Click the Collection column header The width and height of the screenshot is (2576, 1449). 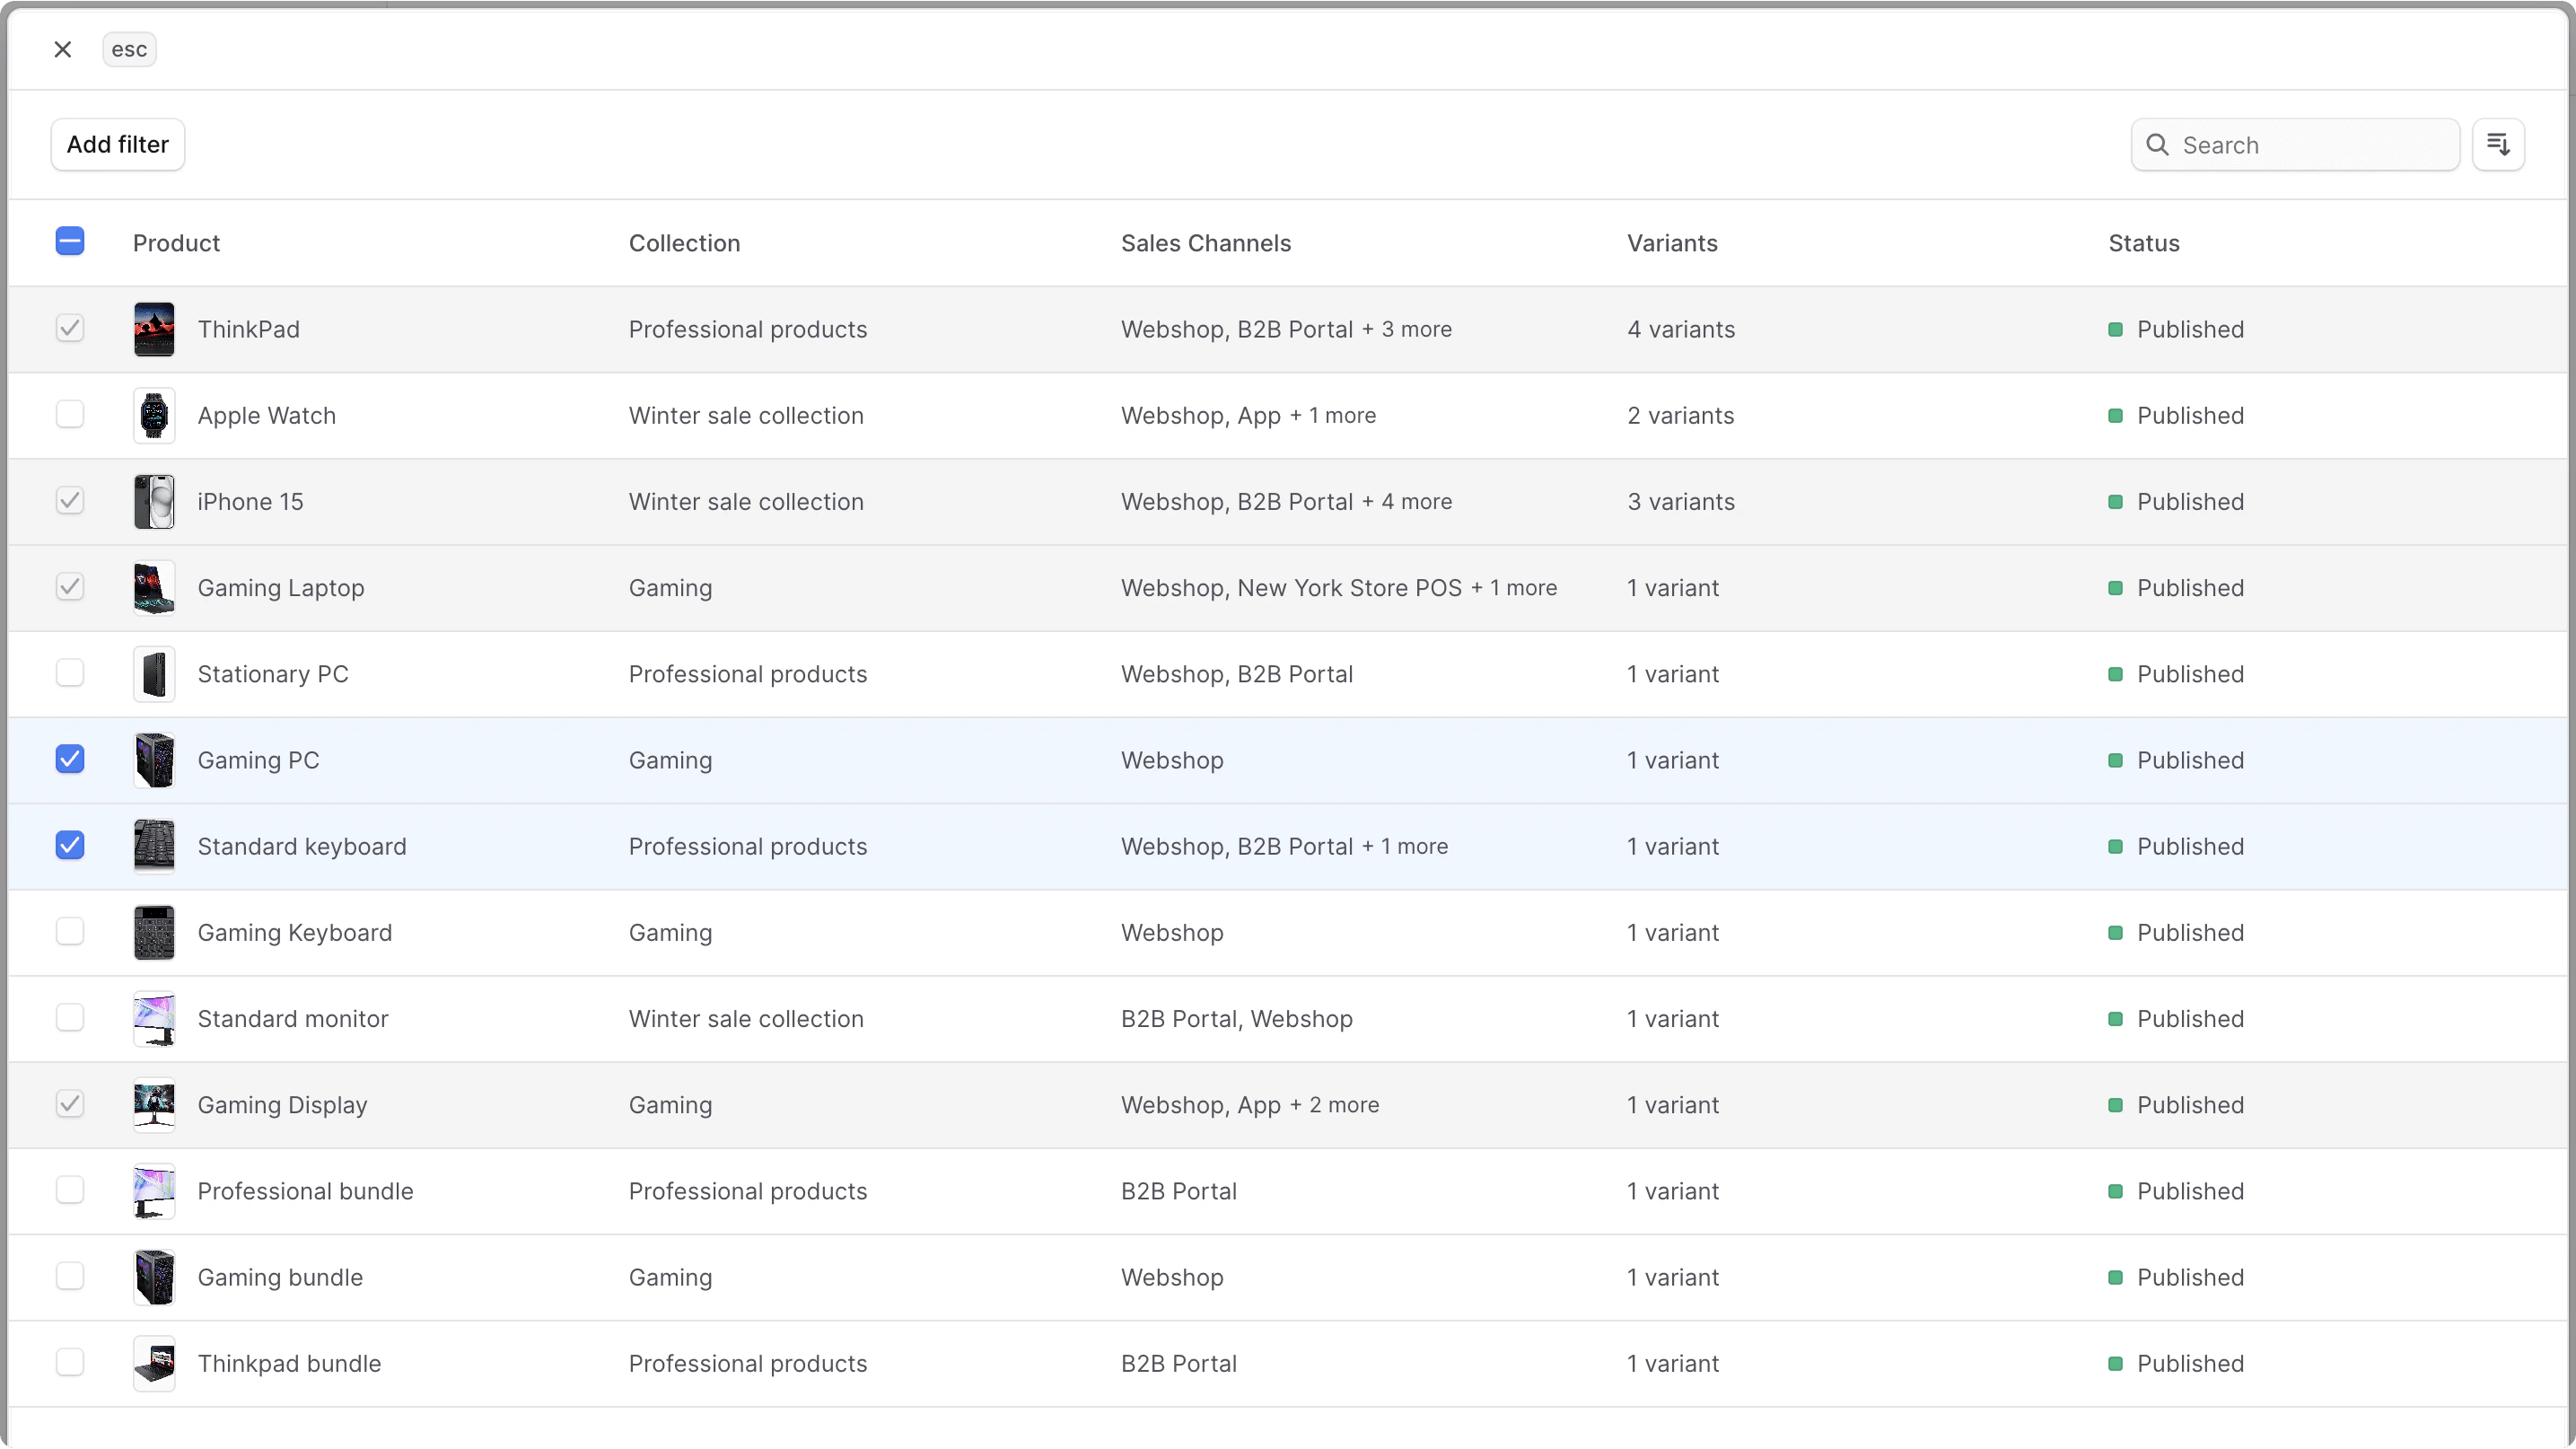point(684,243)
